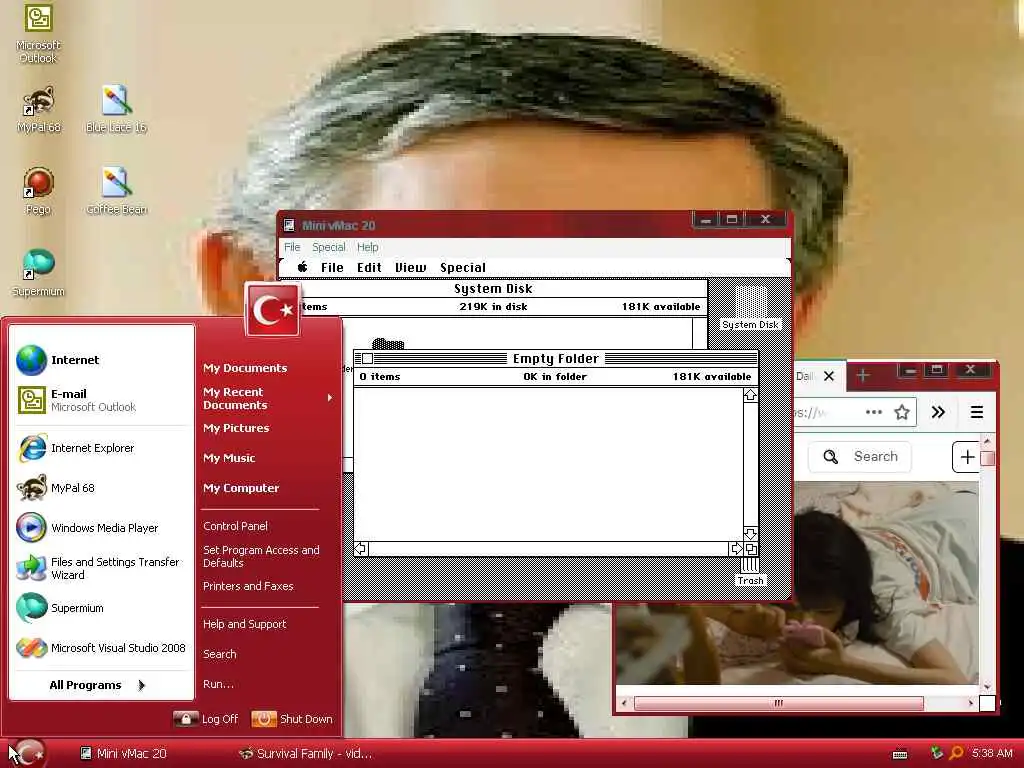Click the Start button on taskbar
Image resolution: width=1024 pixels, height=768 pixels.
(x=26, y=753)
